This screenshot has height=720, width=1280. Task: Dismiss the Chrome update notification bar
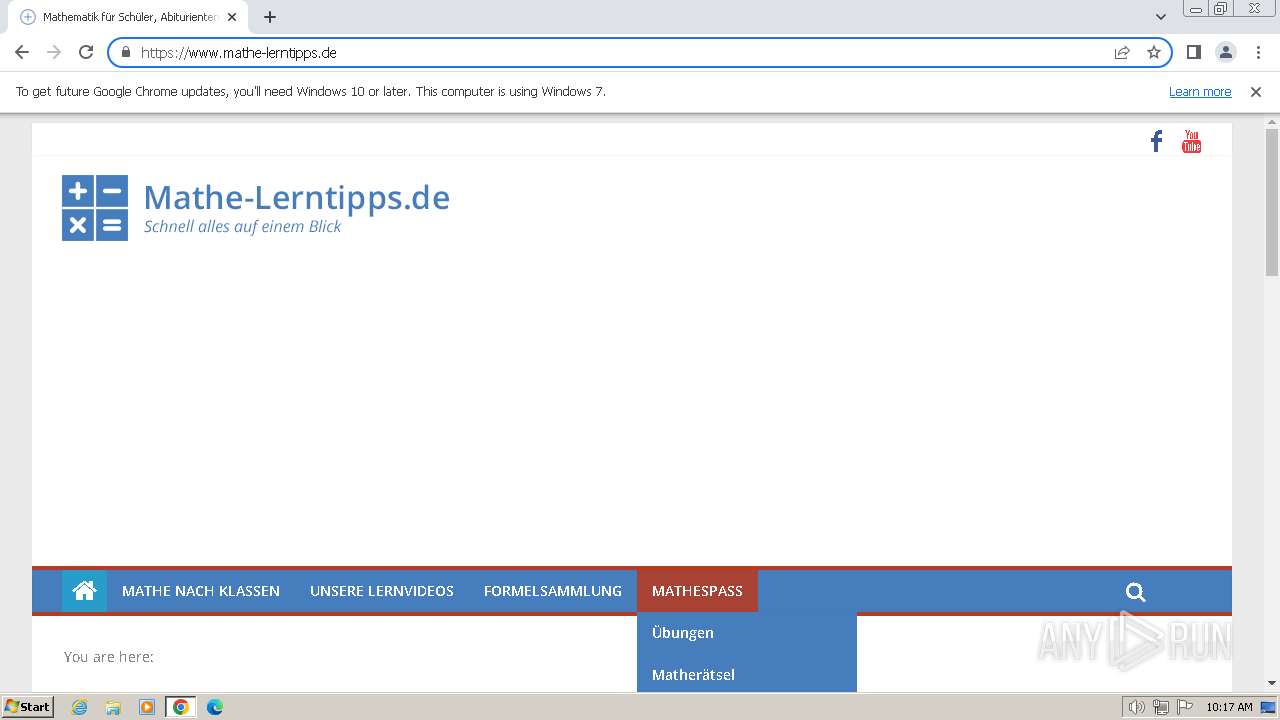[x=1256, y=92]
